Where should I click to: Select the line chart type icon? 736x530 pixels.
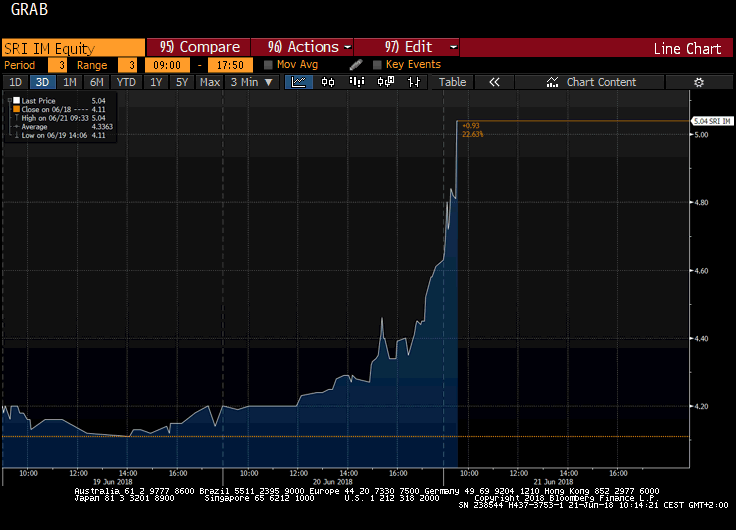click(299, 82)
